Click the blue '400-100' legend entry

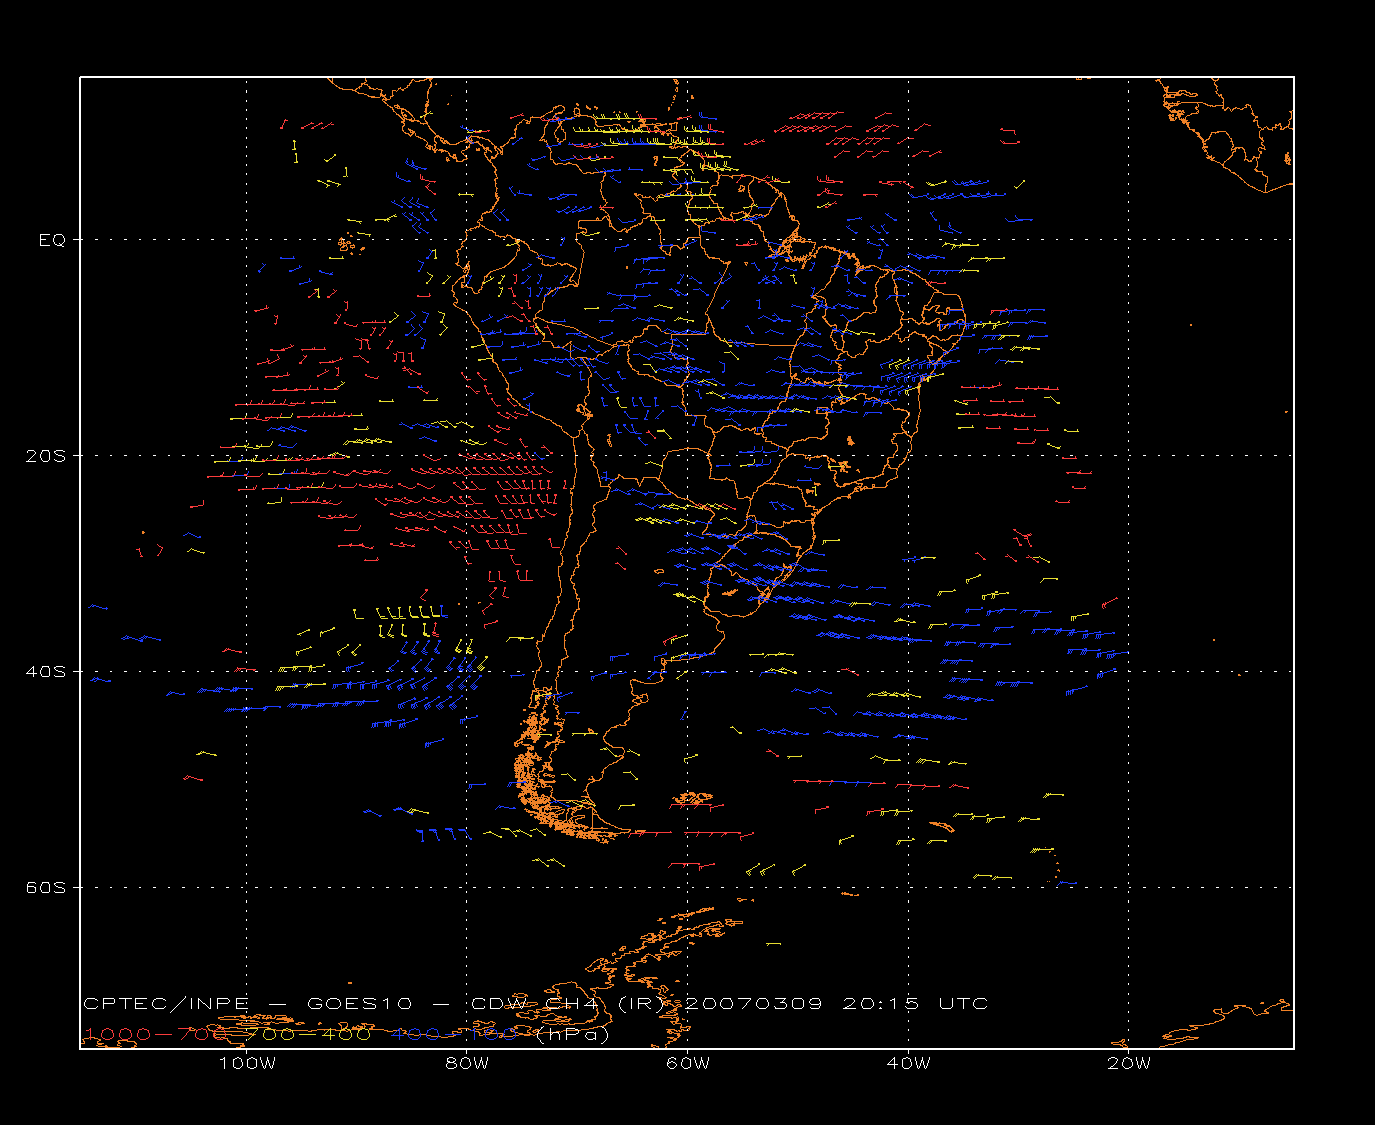(x=454, y=1034)
